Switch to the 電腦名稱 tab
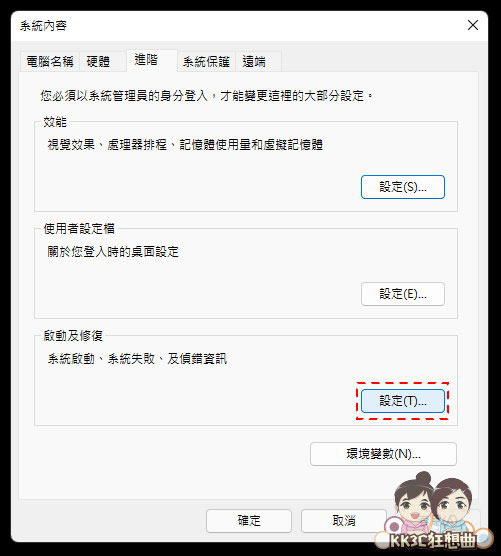This screenshot has width=501, height=556. pos(50,62)
